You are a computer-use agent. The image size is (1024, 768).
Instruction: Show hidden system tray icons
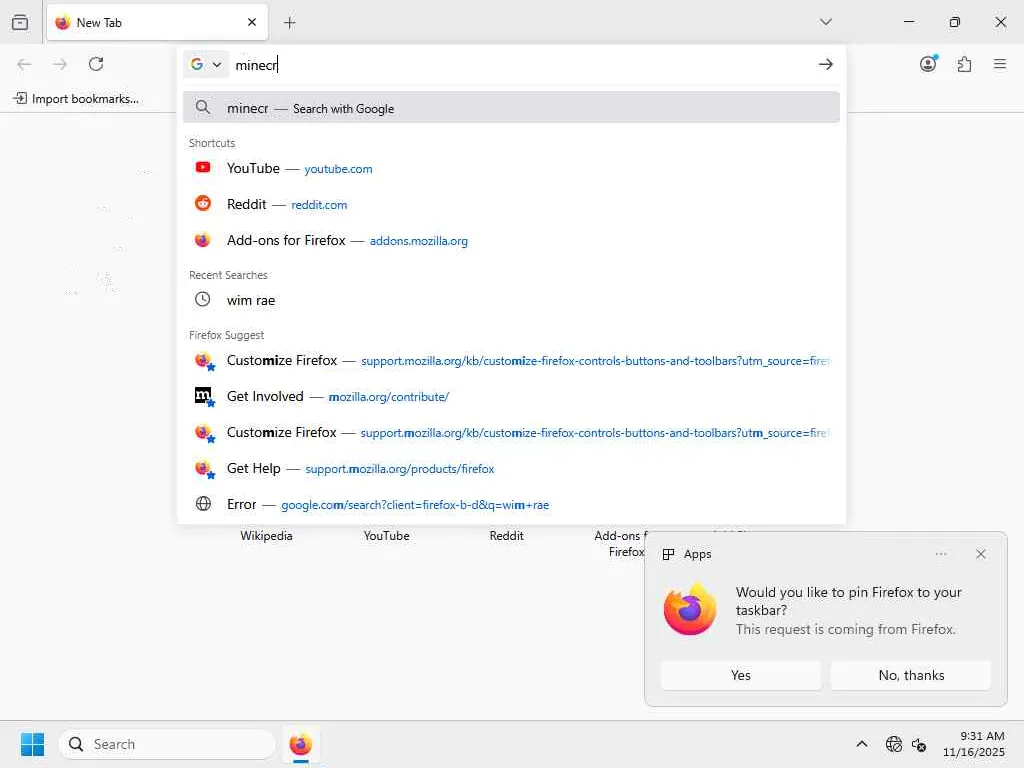(861, 744)
